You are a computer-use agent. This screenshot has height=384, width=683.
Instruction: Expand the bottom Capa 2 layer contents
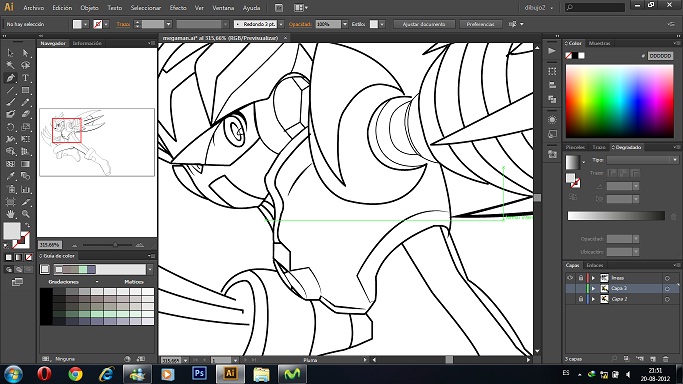593,299
